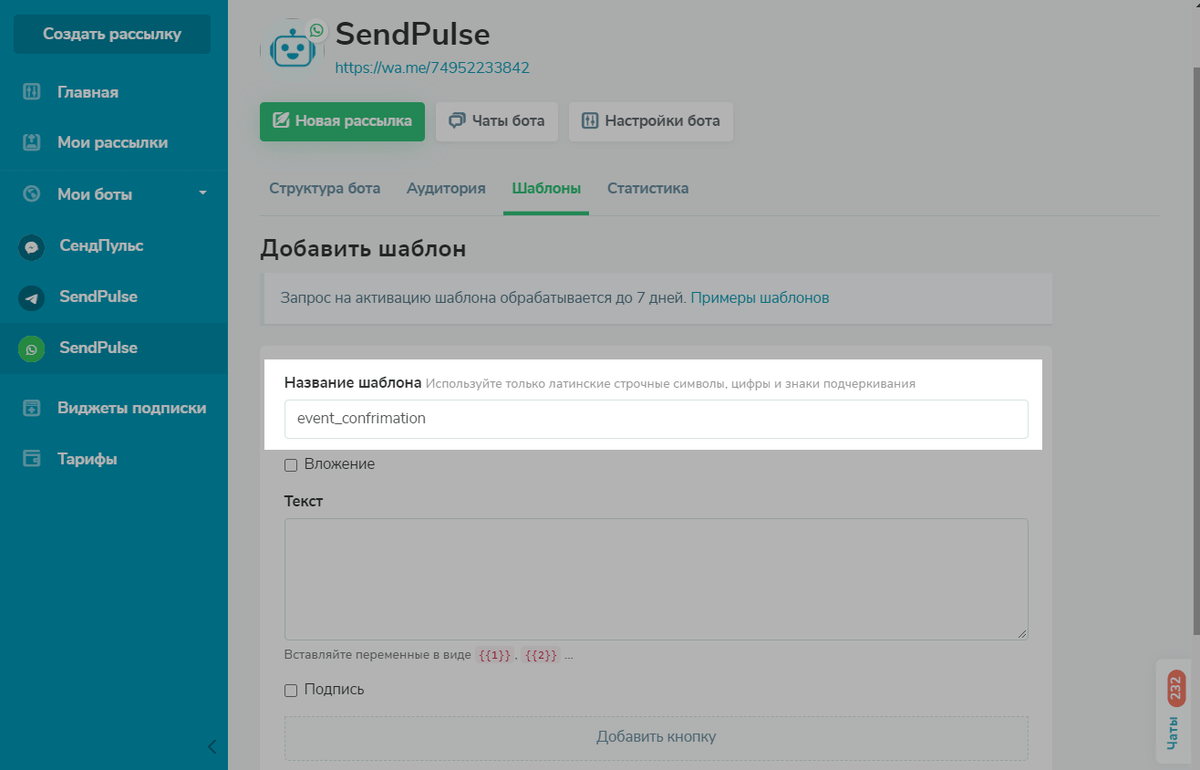Enable the Вложение checkbox
The height and width of the screenshot is (770, 1200).
pos(291,465)
